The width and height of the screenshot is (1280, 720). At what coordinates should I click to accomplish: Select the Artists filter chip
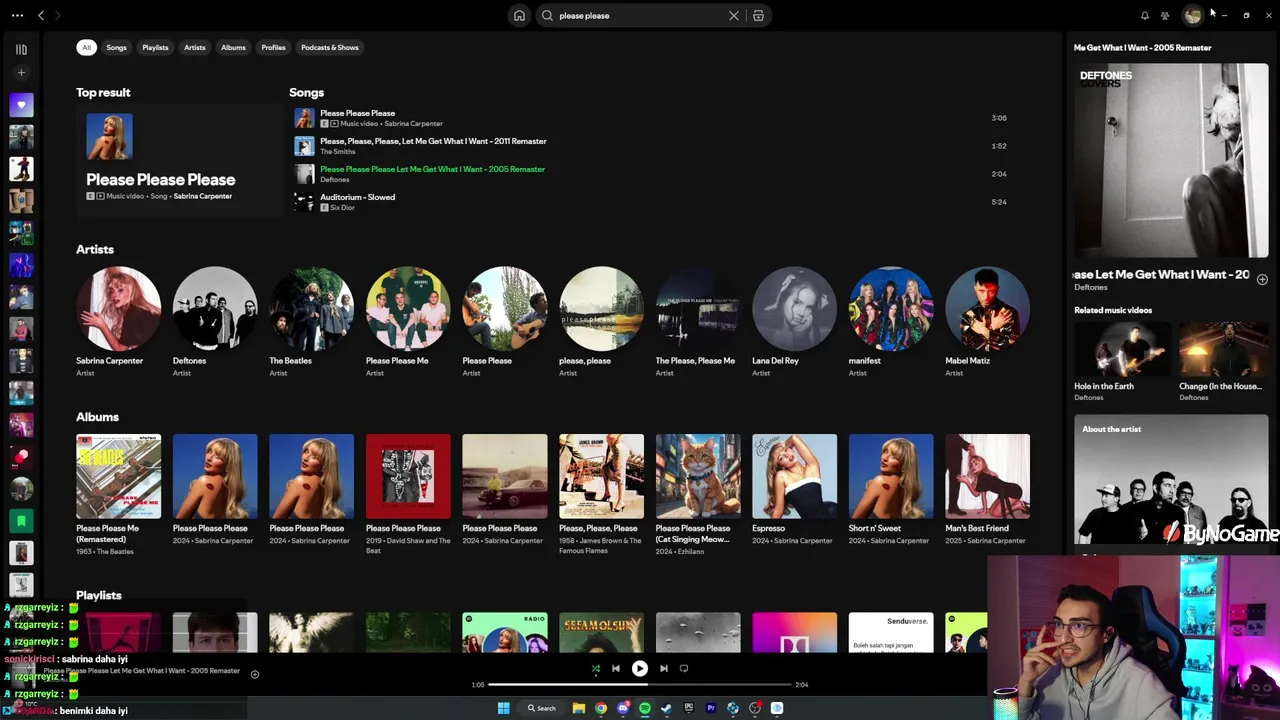pos(195,48)
